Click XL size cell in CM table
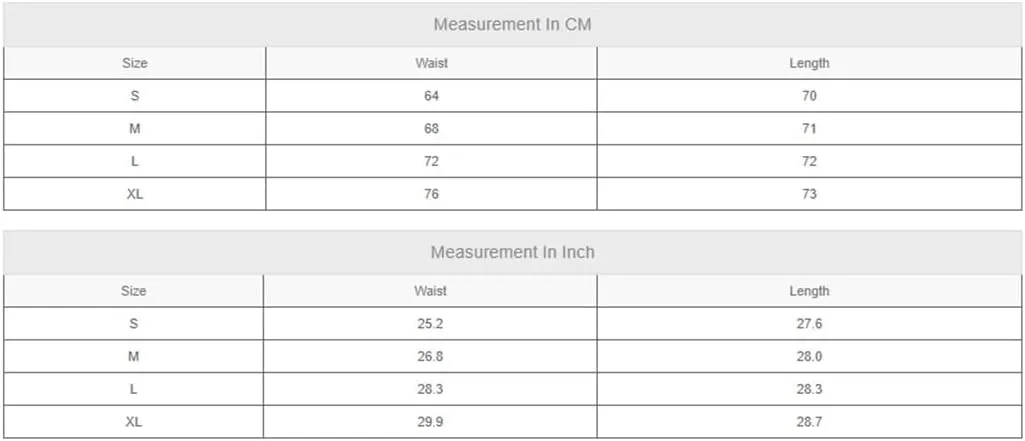The height and width of the screenshot is (441, 1025). [x=135, y=194]
